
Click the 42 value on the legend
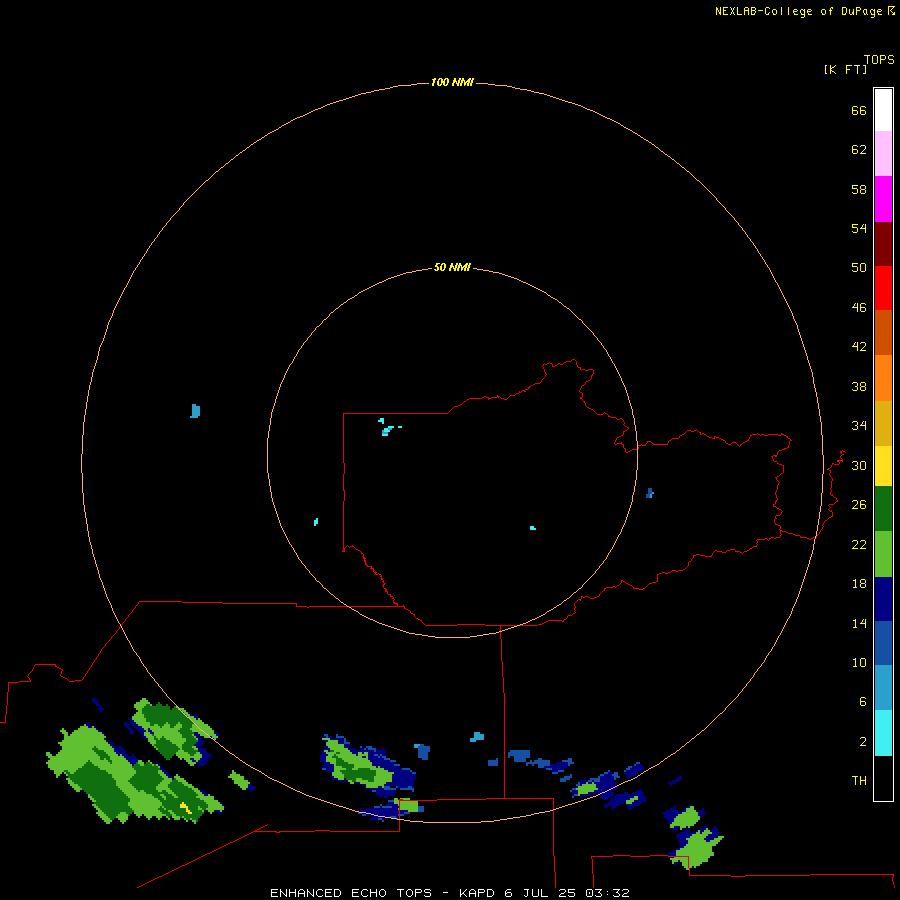pyautogui.click(x=859, y=346)
